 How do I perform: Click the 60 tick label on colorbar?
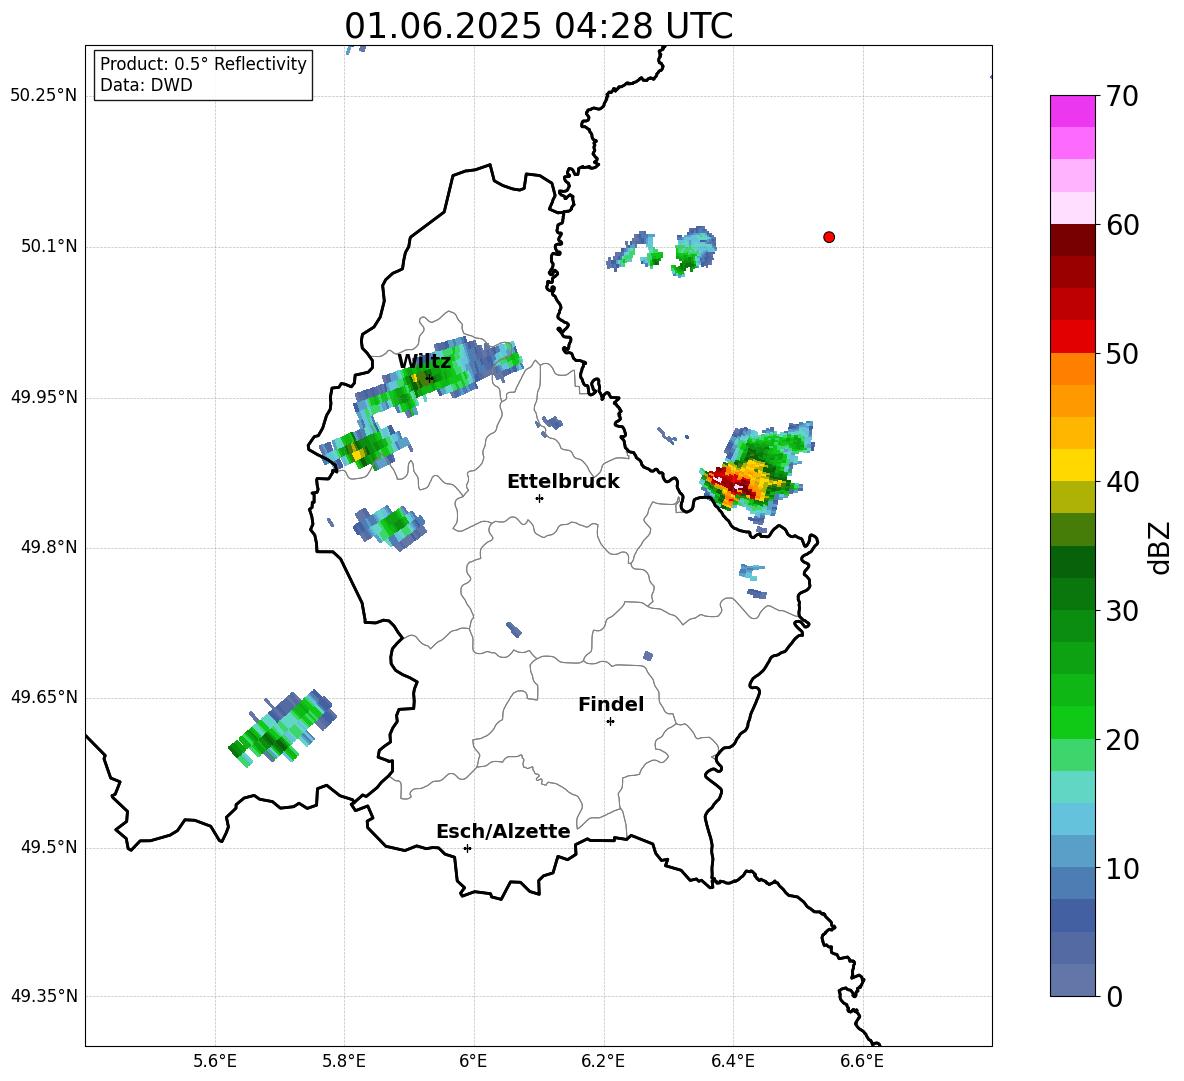tap(1122, 225)
